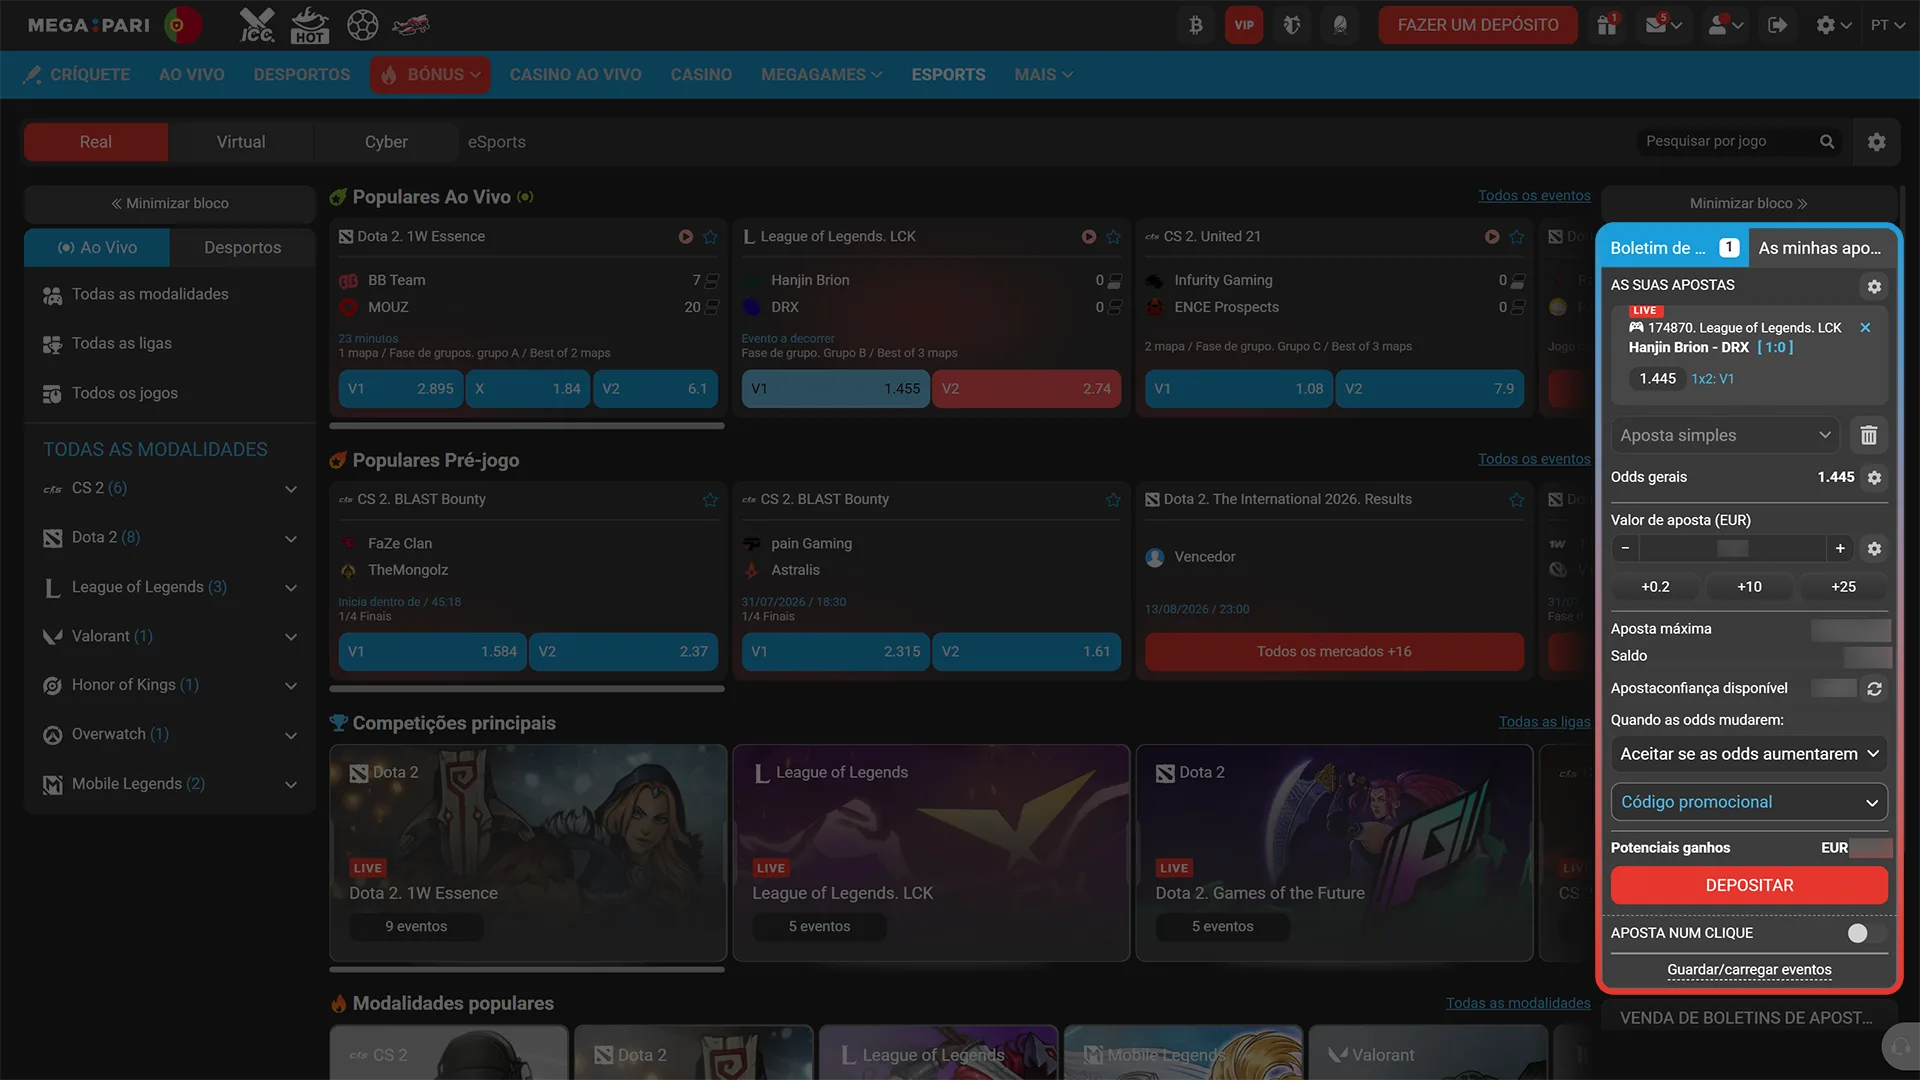Expand League of Legends (3) in sidebar
This screenshot has width=1920, height=1080.
coord(291,588)
